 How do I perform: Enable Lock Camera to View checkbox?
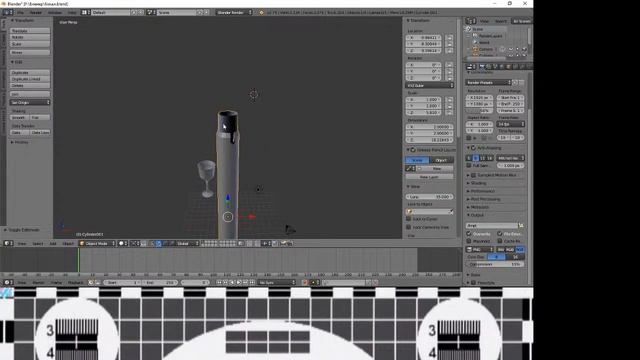tap(409, 227)
